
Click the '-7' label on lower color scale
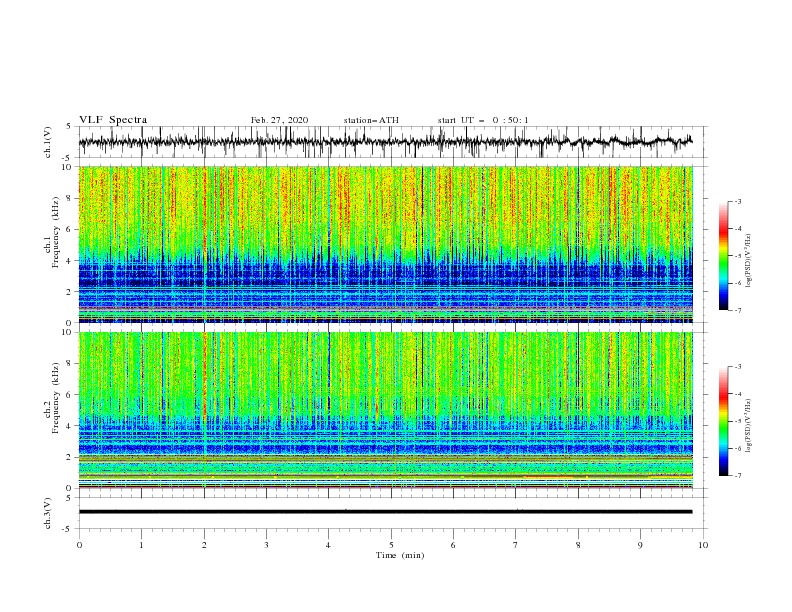[737, 475]
